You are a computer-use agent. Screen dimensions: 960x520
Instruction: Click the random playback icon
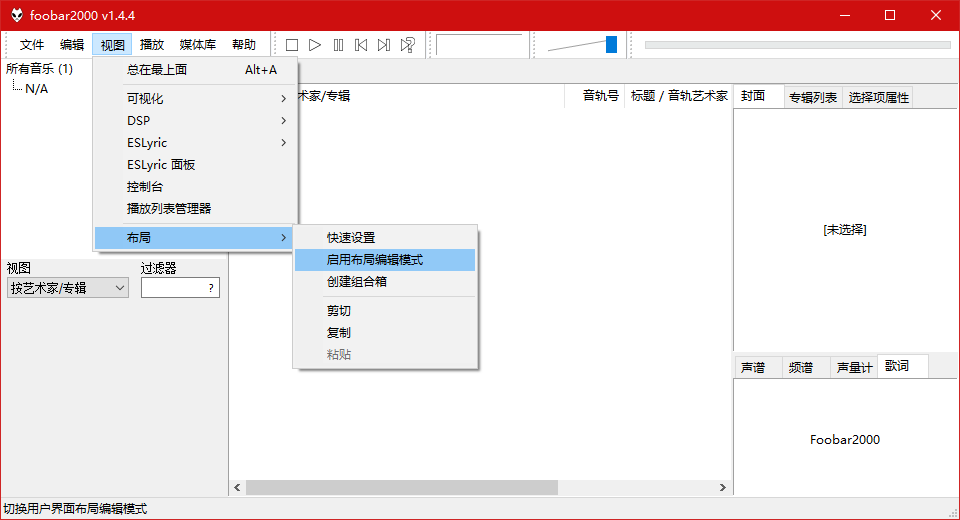(x=407, y=45)
